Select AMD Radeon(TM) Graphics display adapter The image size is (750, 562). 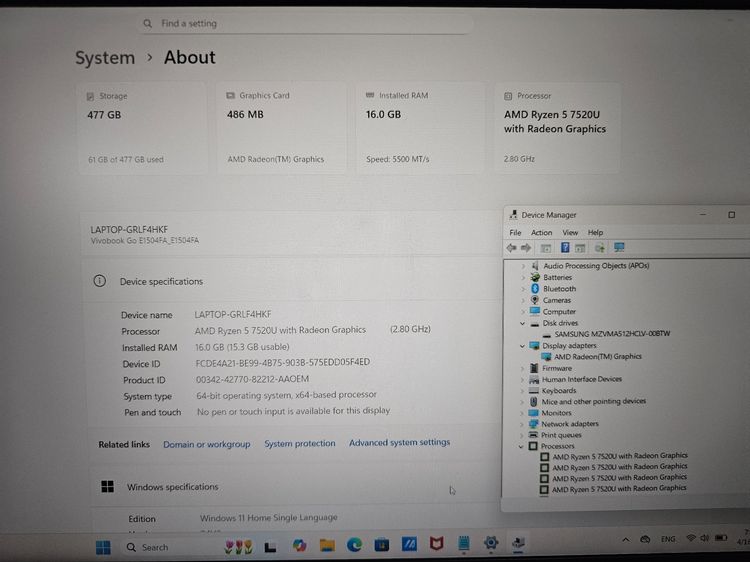click(597, 356)
